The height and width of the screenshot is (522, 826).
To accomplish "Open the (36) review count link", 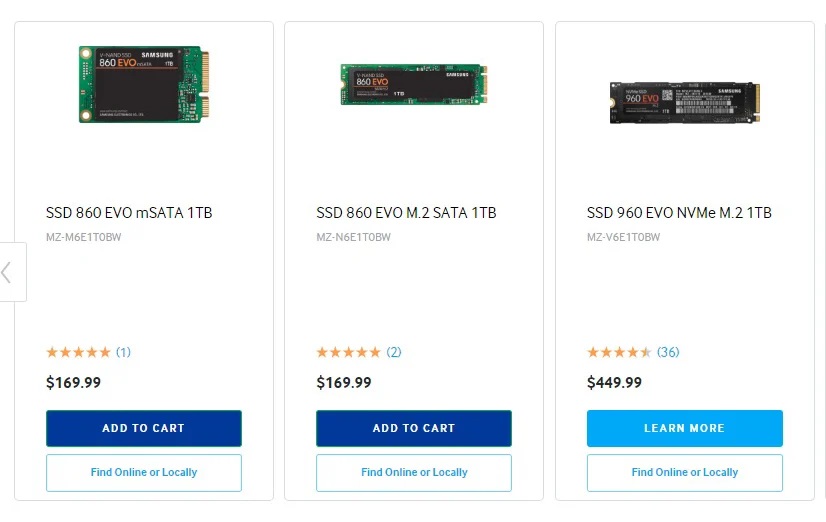I will pyautogui.click(x=668, y=352).
